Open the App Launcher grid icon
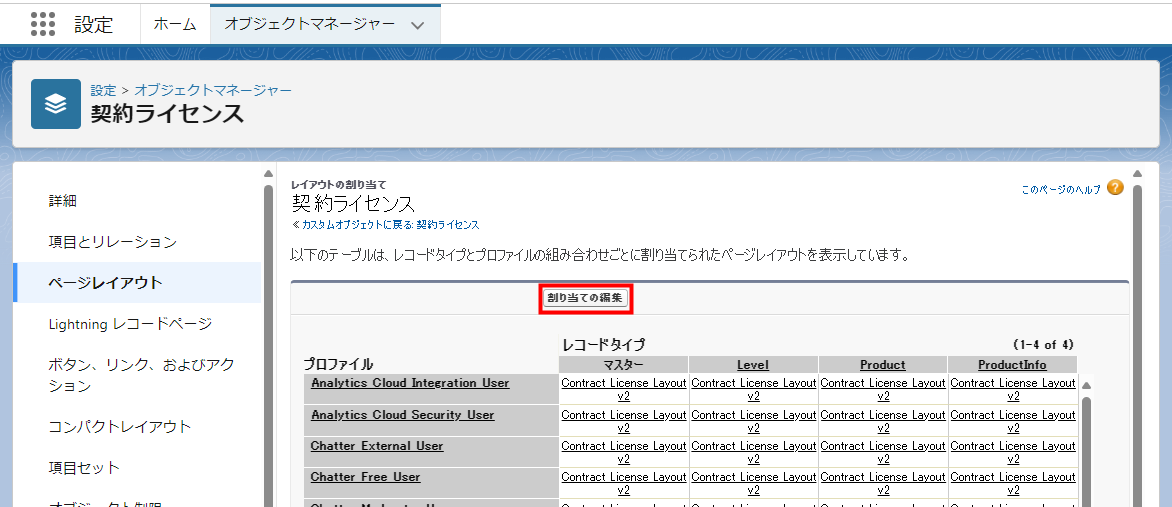 [43, 24]
